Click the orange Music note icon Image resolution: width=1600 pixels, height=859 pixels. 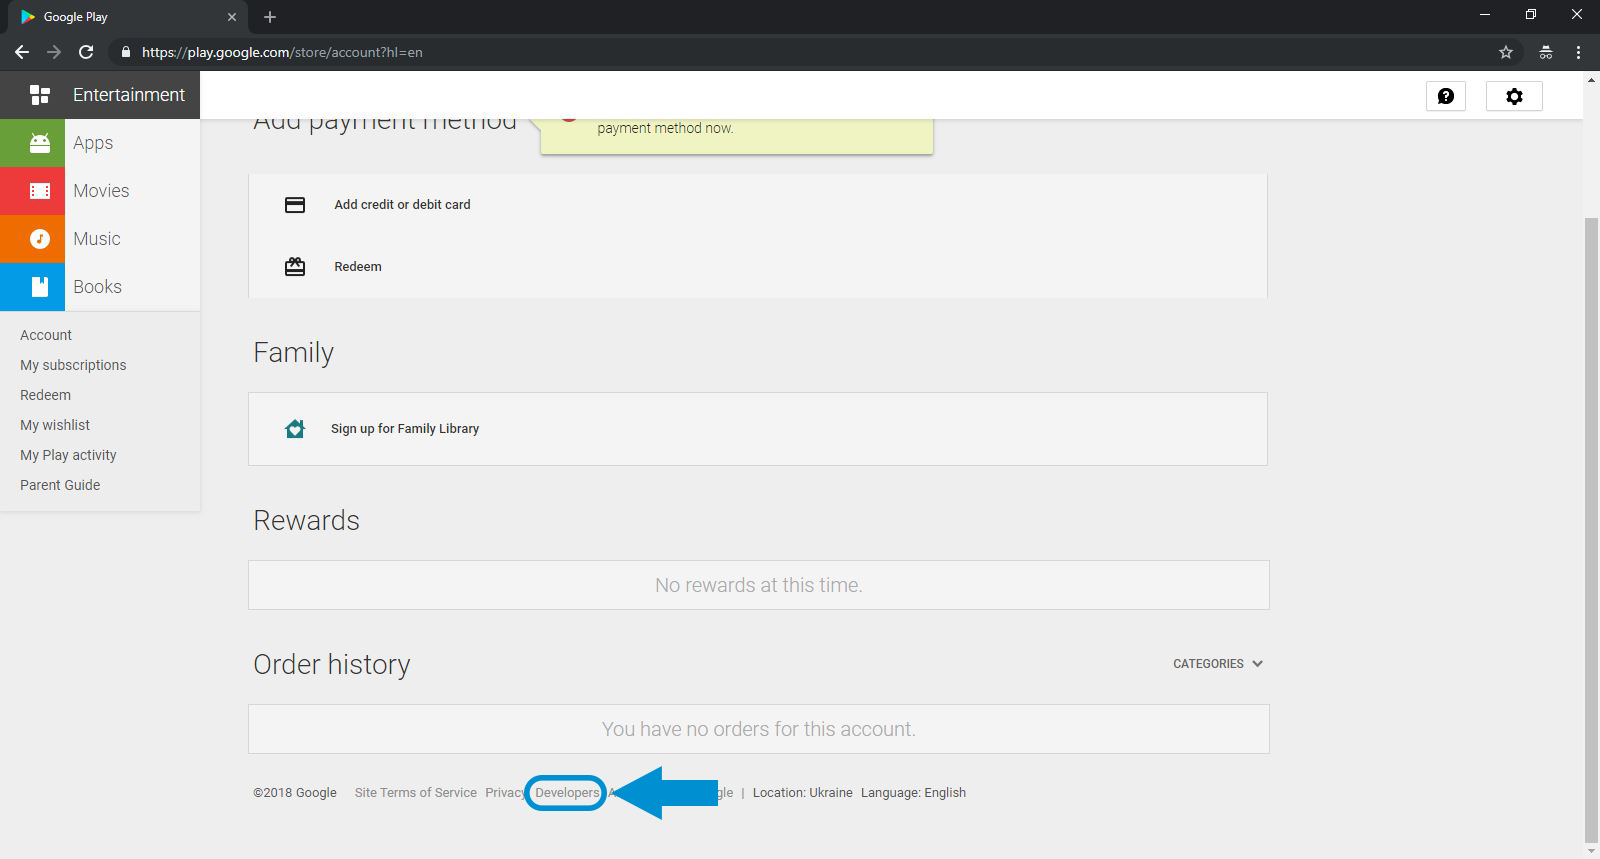[40, 239]
